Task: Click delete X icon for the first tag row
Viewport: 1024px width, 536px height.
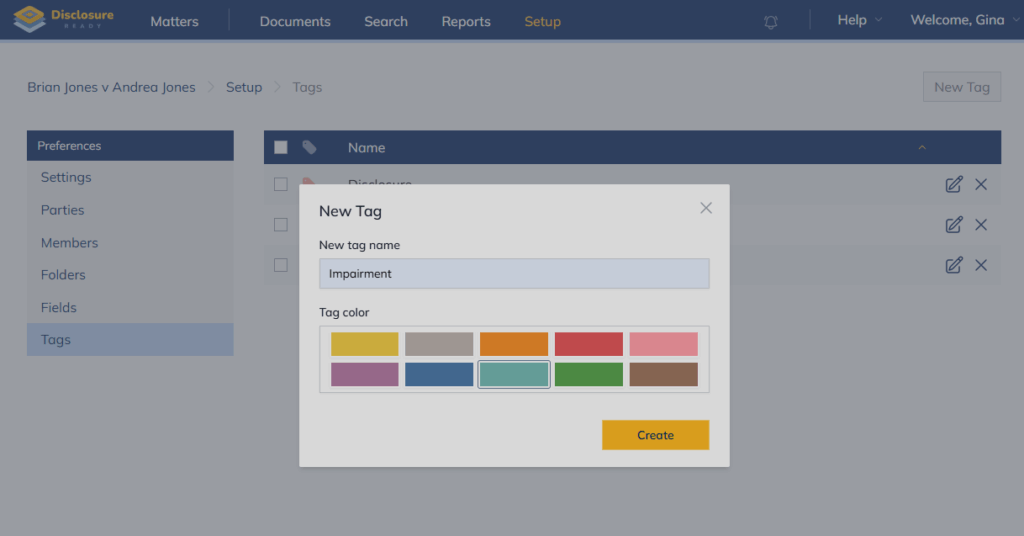Action: (x=981, y=184)
